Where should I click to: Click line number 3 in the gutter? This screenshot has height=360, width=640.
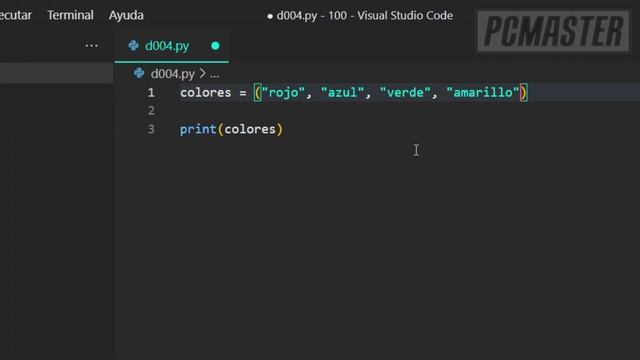[151, 129]
